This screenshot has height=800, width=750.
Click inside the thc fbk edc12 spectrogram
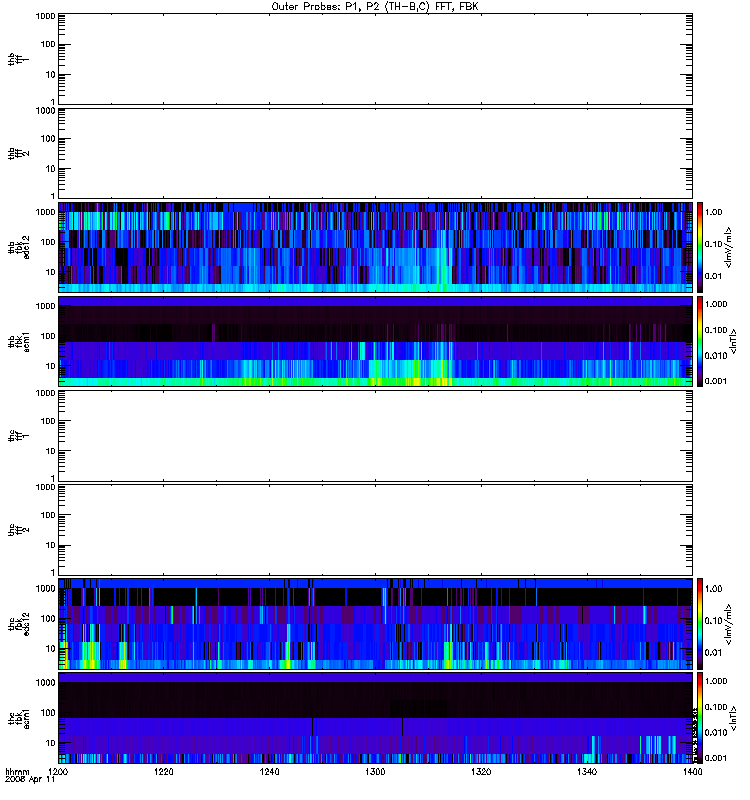point(375,624)
